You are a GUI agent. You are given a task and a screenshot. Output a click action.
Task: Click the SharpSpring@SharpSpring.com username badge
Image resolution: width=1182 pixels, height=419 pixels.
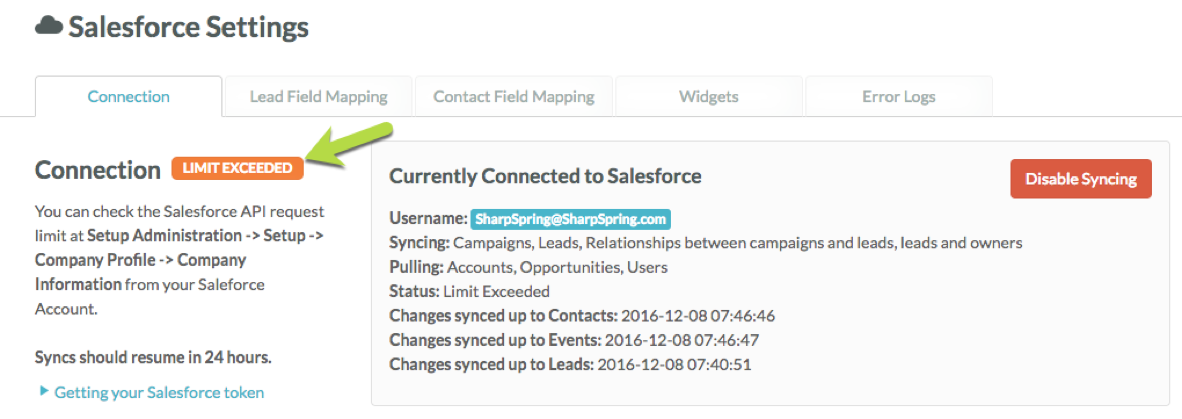click(570, 219)
